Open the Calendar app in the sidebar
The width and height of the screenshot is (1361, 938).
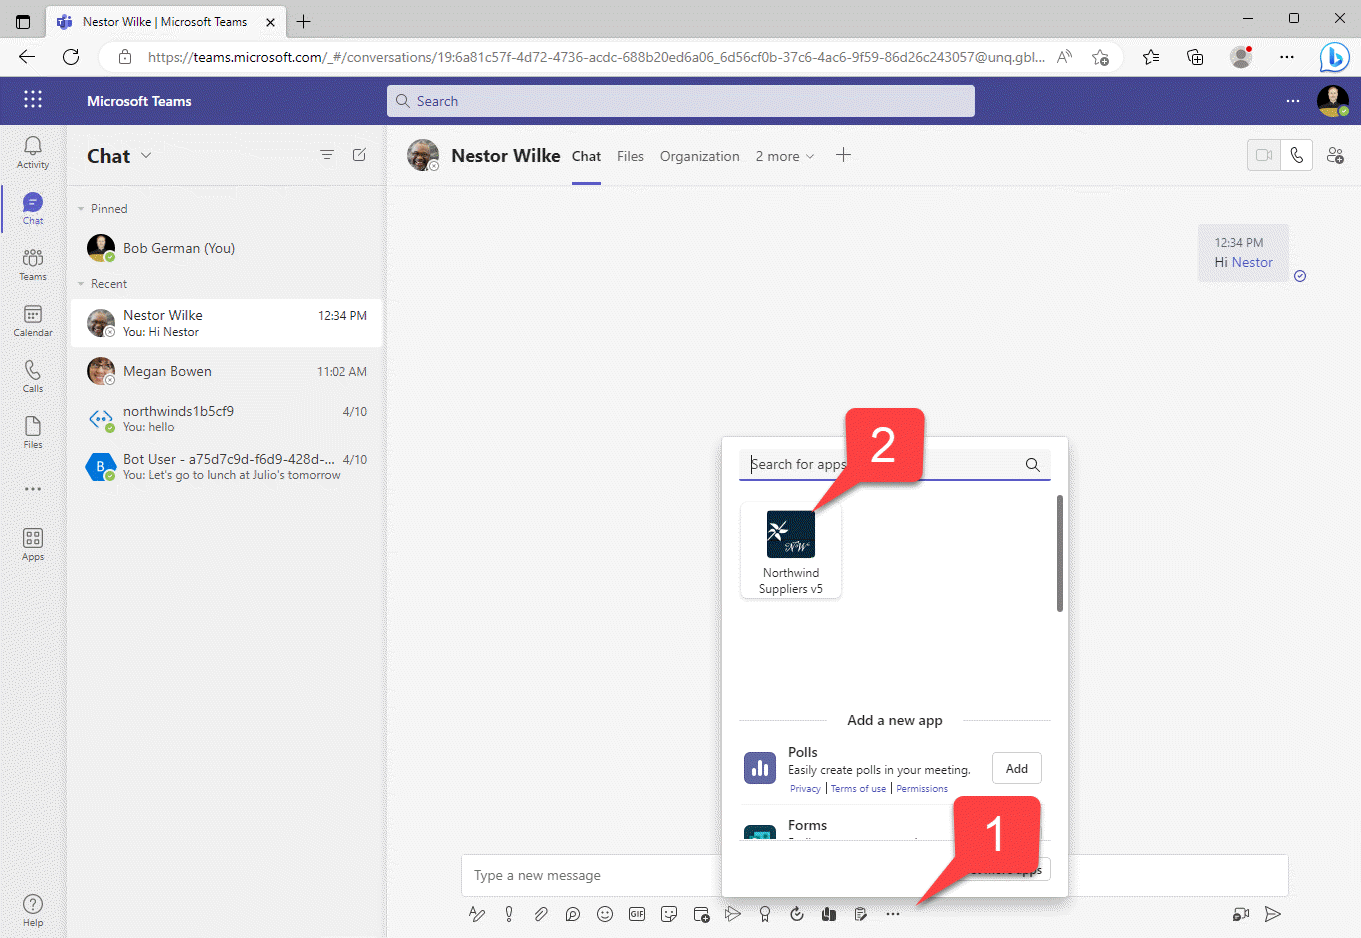[x=33, y=320]
